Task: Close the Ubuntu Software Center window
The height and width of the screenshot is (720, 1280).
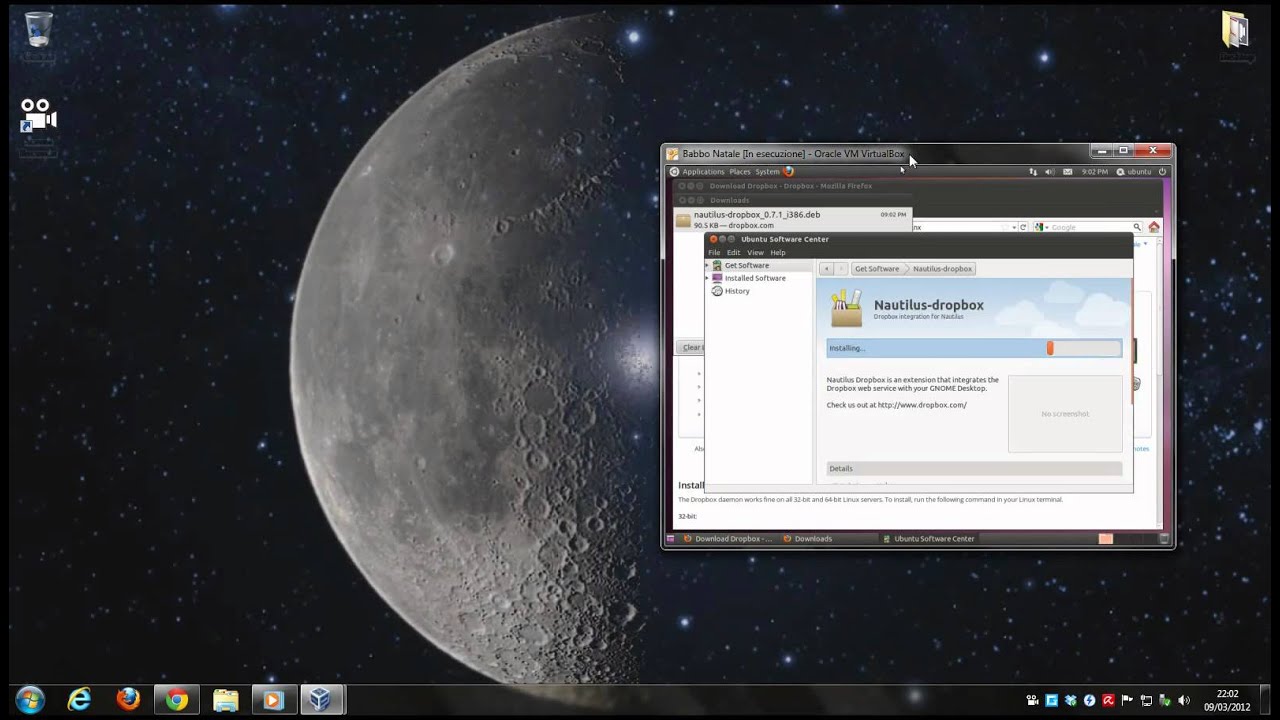Action: point(713,239)
